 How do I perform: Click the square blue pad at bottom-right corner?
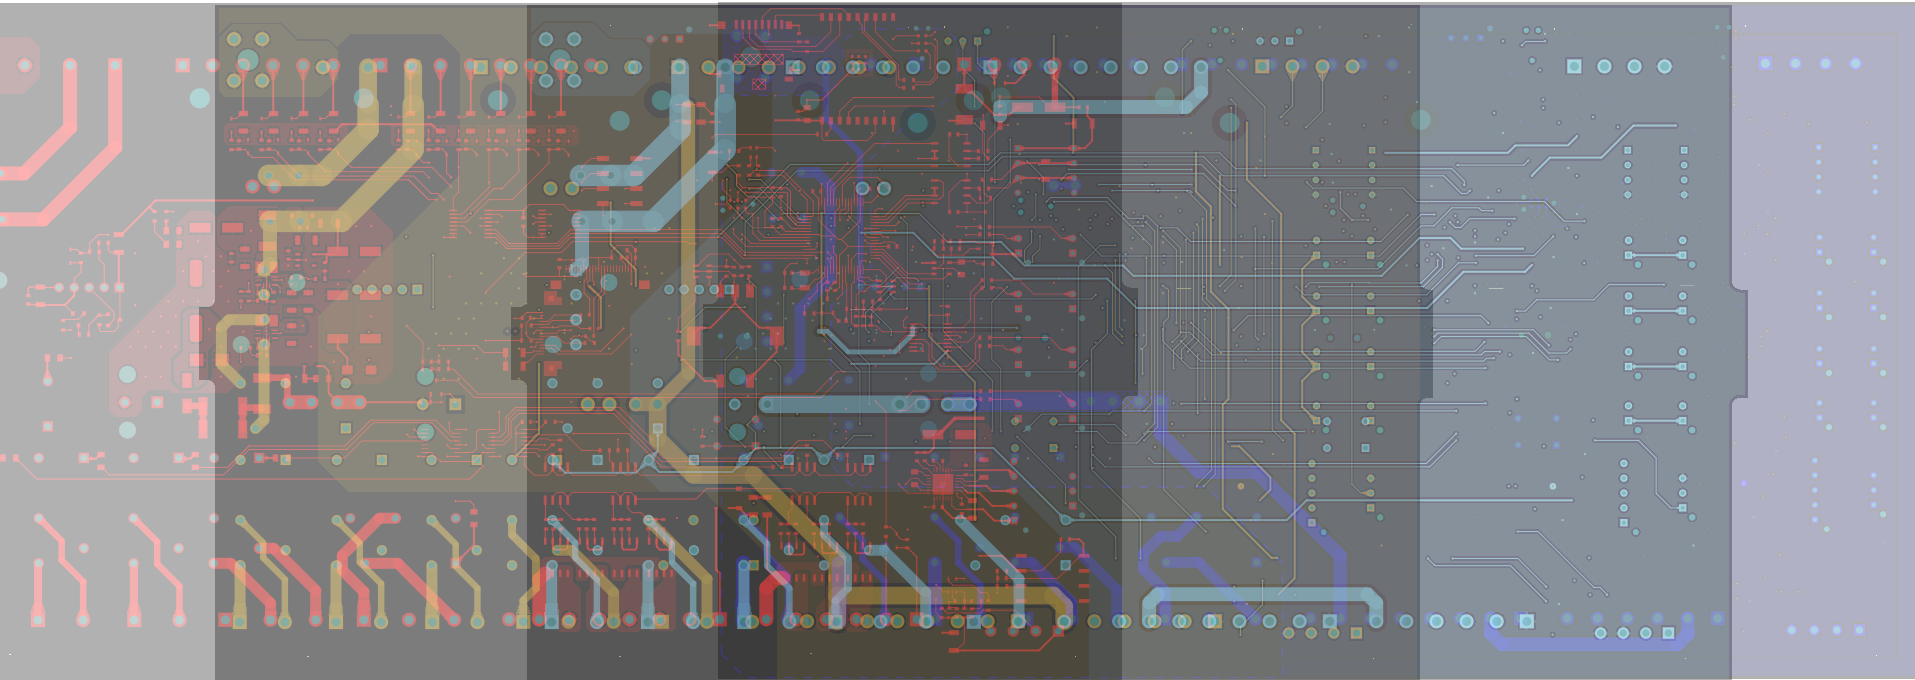tap(1859, 630)
